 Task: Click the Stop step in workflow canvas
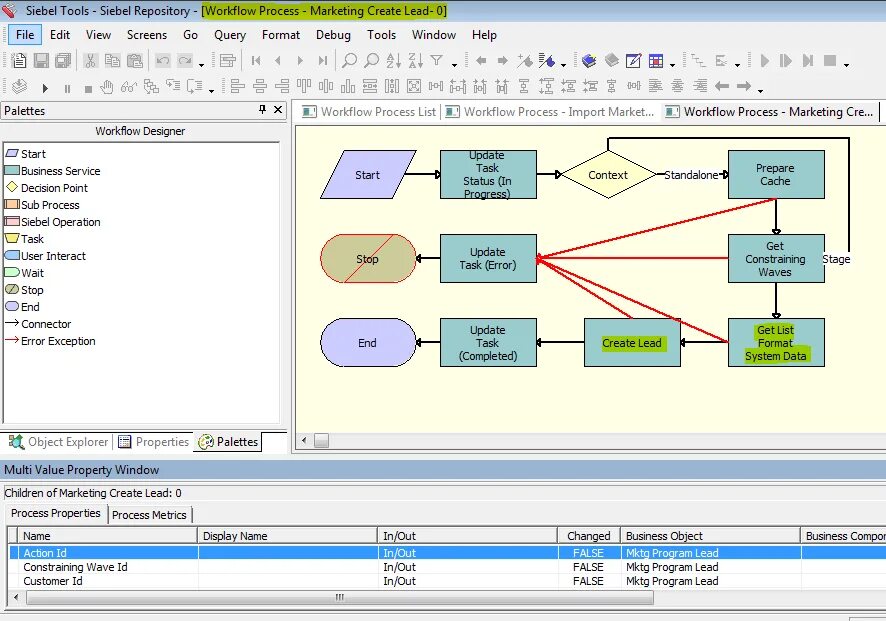(x=368, y=259)
